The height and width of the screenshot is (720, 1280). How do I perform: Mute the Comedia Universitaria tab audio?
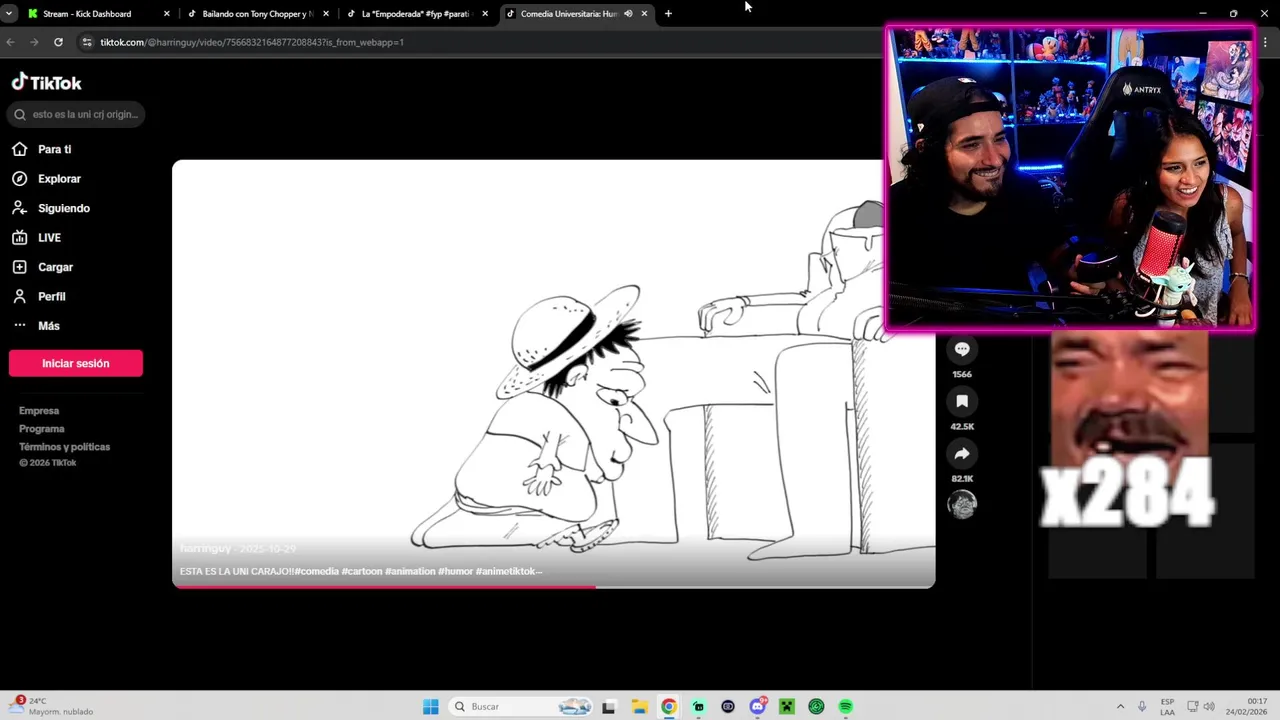point(628,14)
